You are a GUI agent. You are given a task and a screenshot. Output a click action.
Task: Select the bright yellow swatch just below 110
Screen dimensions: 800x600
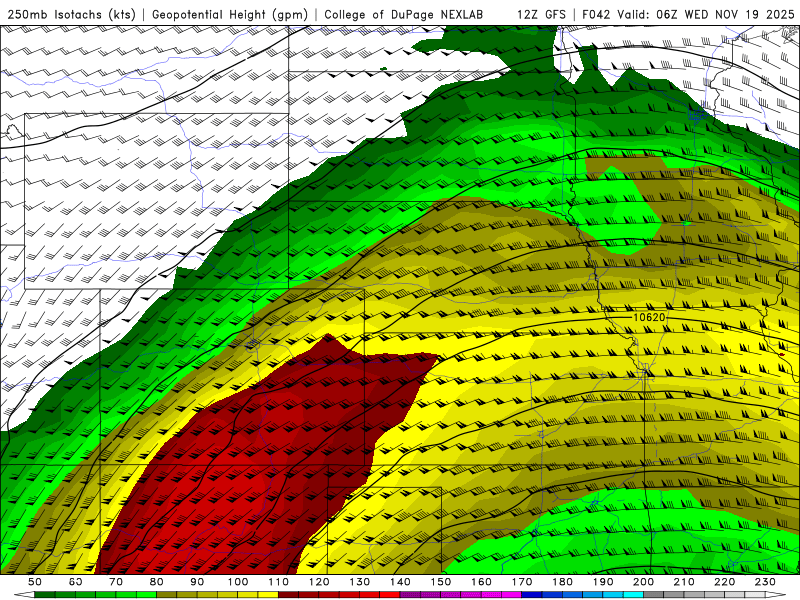pos(268,595)
